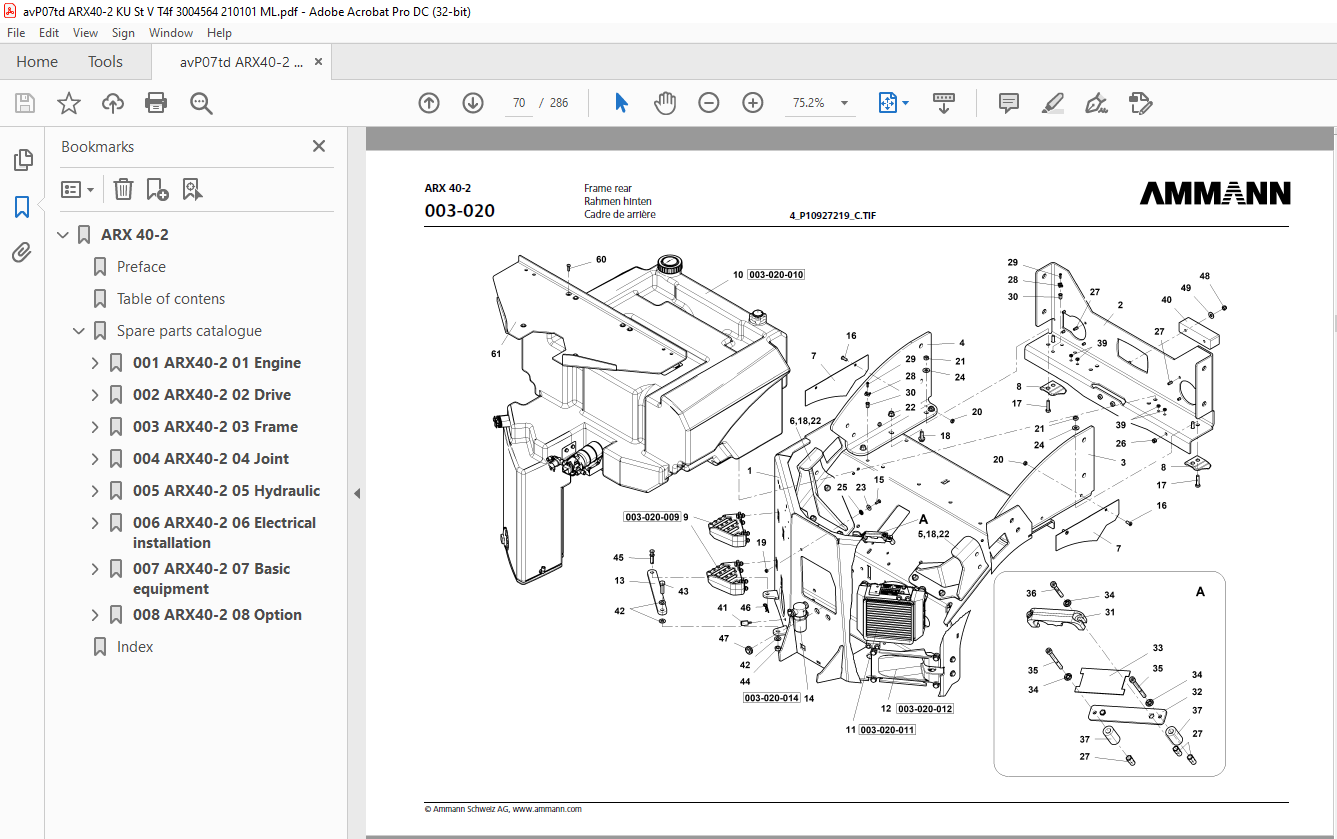Open the Page Thumbnails panel
Screen dimensions: 1337x839
tap(22, 159)
